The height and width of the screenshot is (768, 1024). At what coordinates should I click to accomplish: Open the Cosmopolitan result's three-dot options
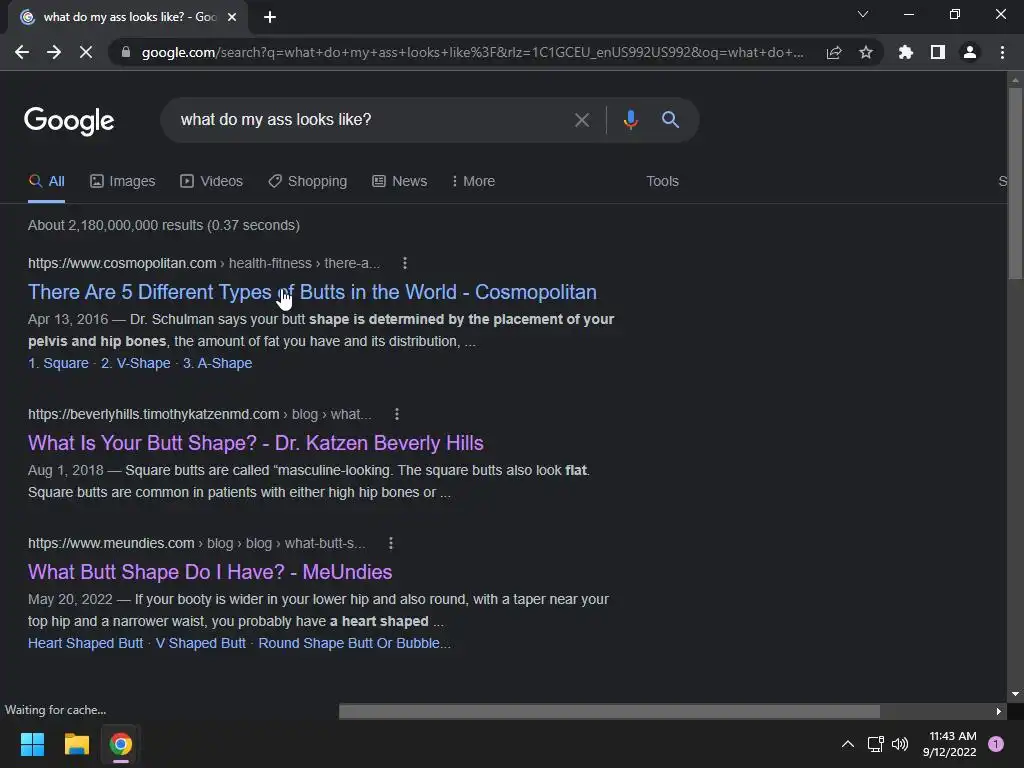tap(405, 263)
